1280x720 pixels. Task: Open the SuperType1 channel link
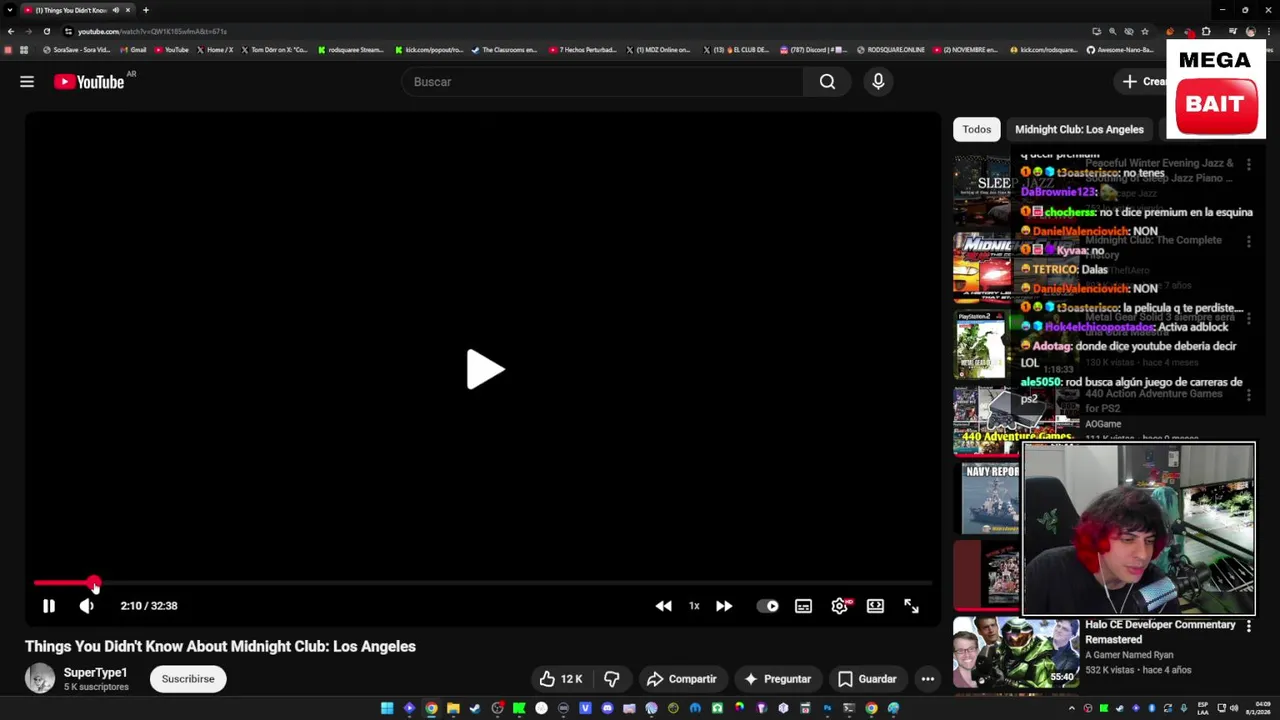click(x=95, y=673)
